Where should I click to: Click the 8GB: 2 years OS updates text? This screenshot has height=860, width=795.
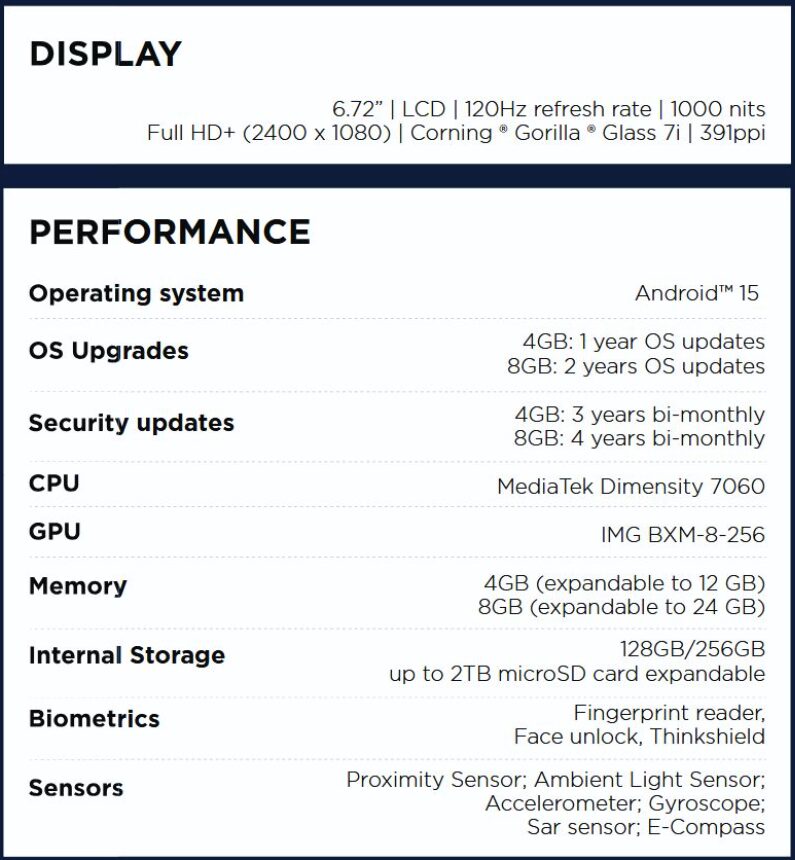[x=636, y=366]
